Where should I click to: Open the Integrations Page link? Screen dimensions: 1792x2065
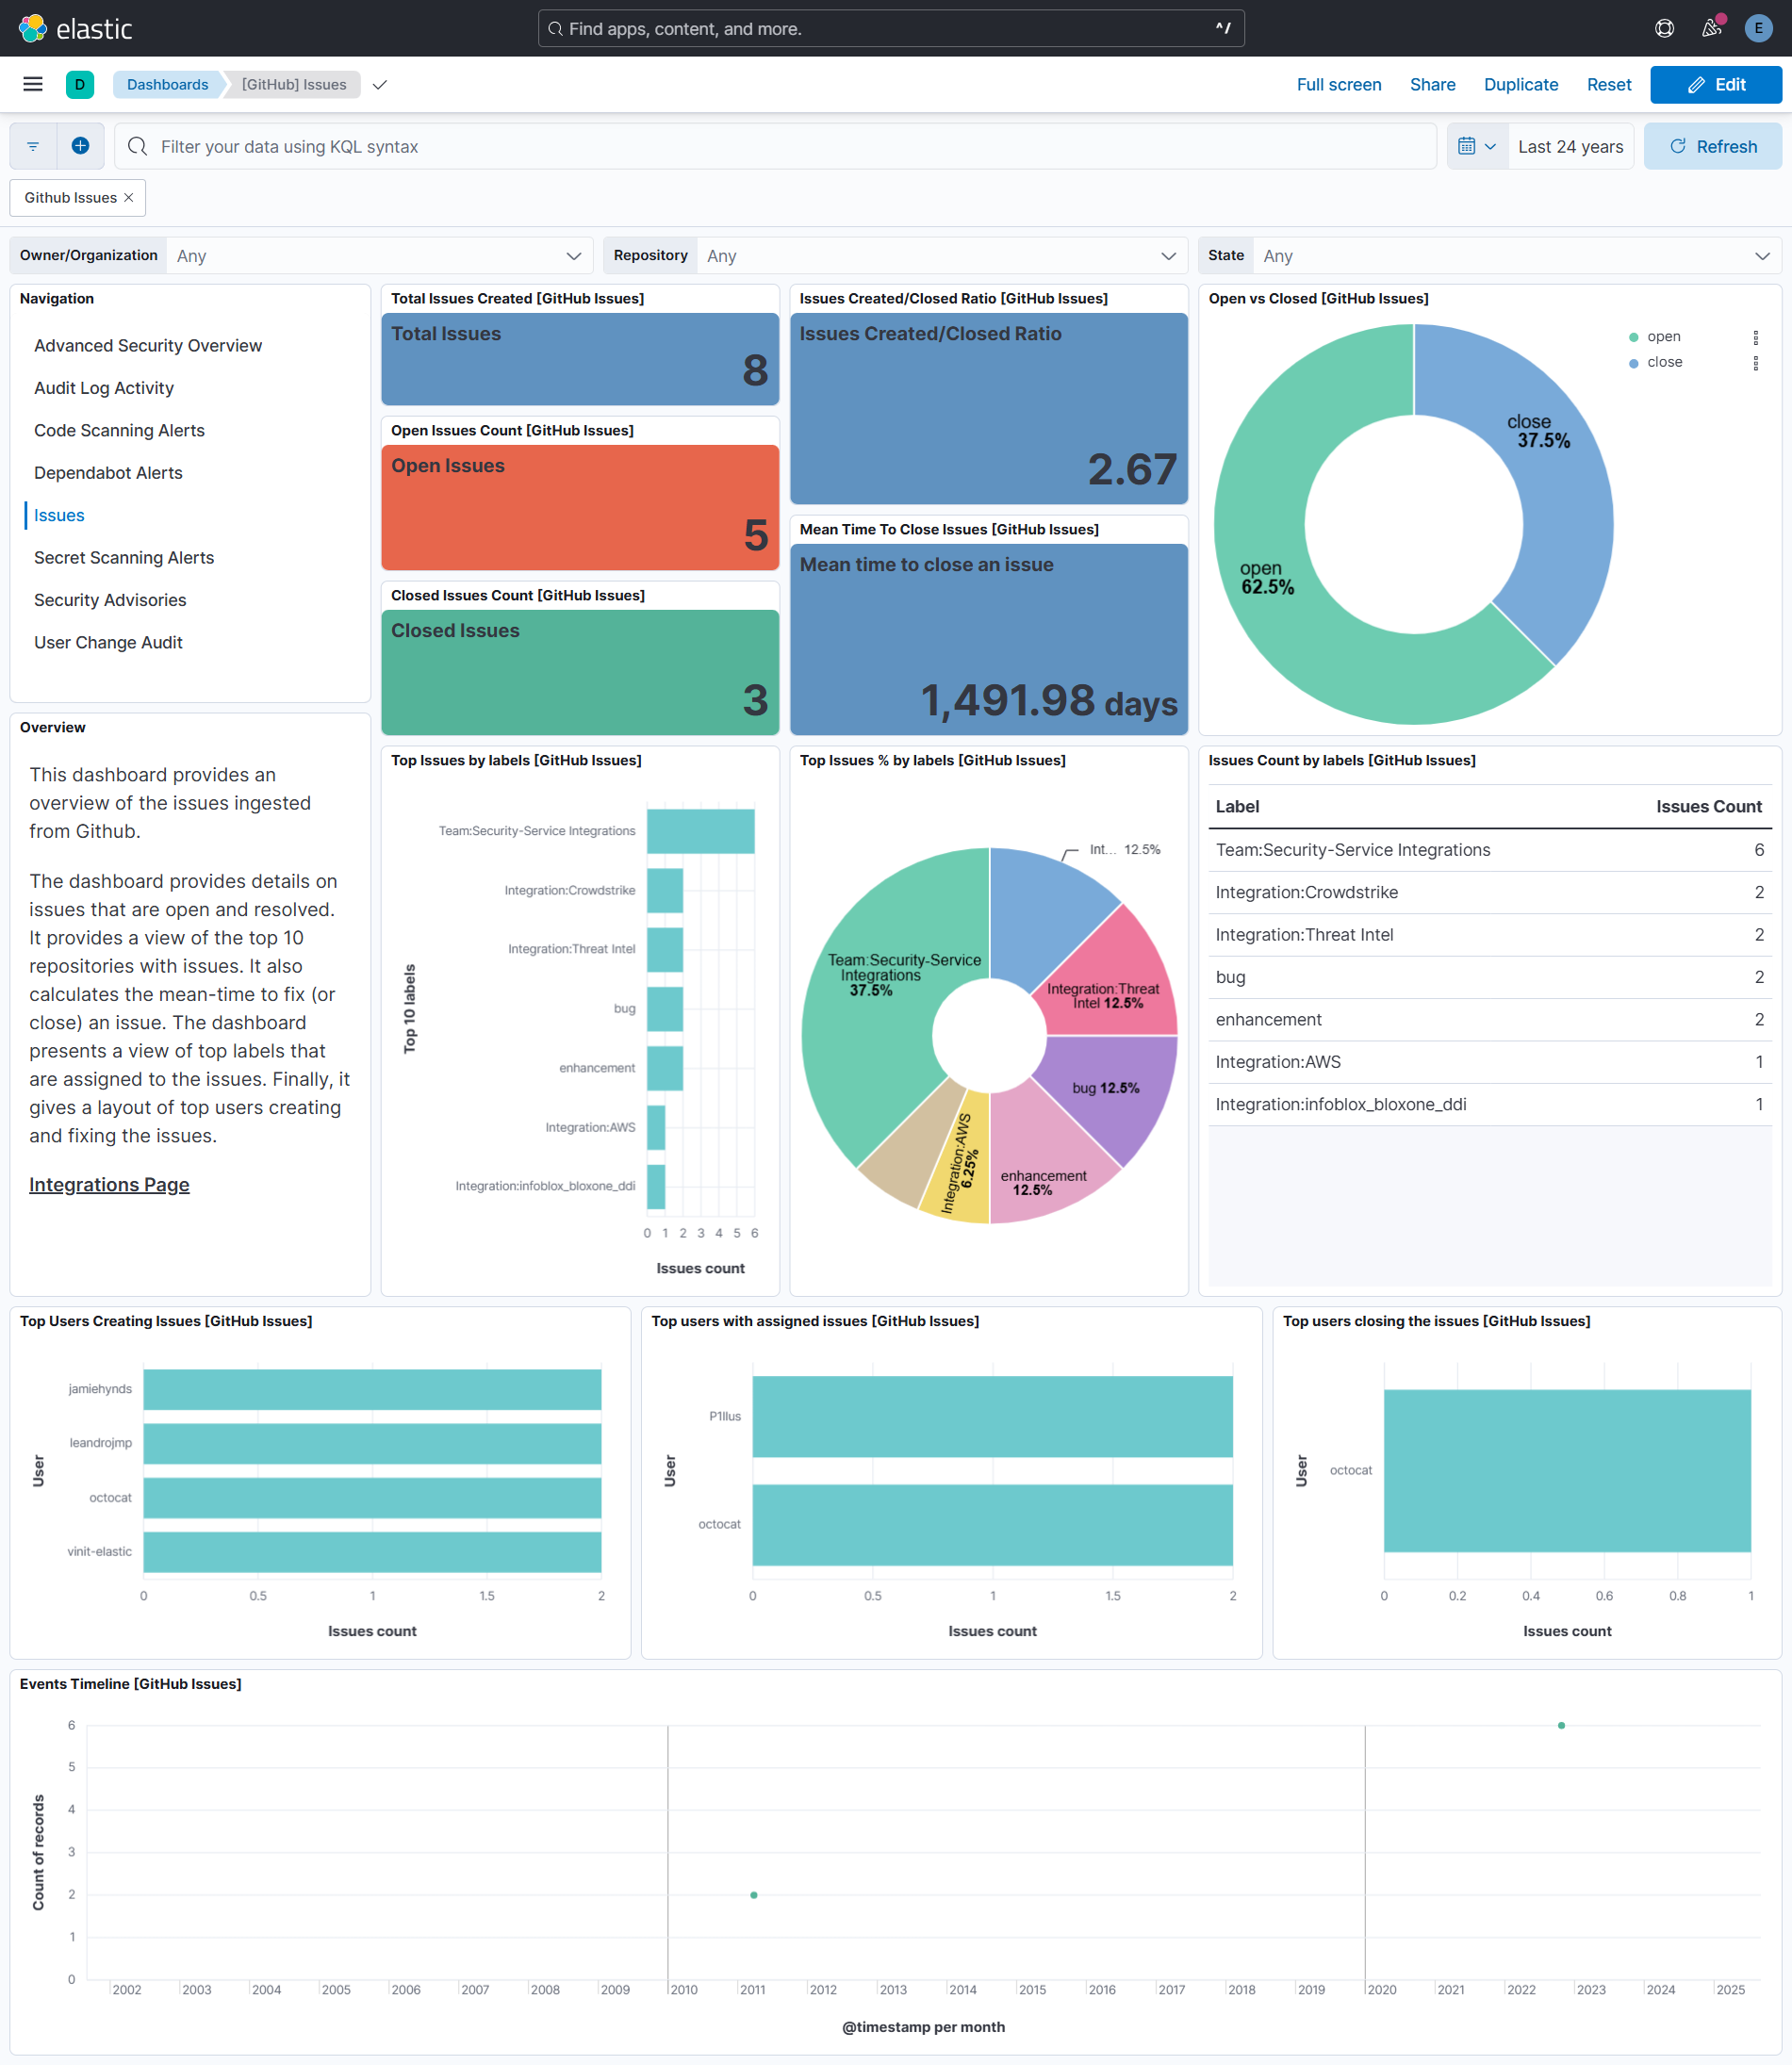point(109,1184)
